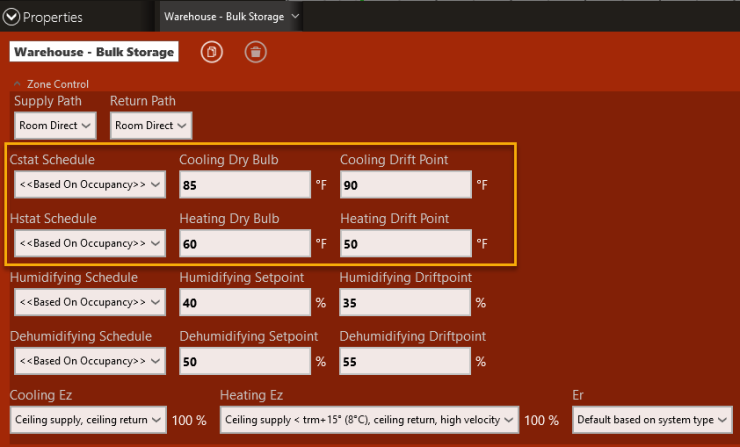Open the Er dropdown

tap(651, 420)
